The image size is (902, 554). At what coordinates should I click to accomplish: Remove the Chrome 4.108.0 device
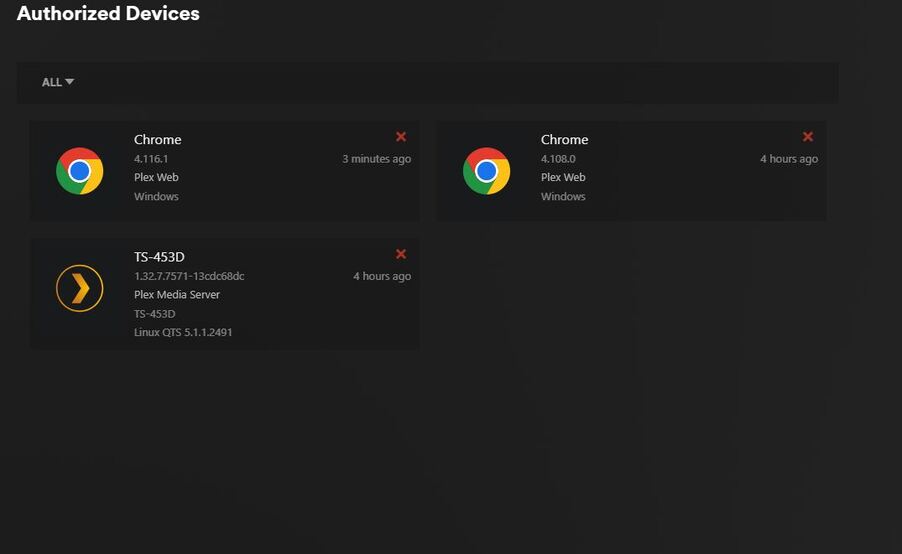click(808, 137)
